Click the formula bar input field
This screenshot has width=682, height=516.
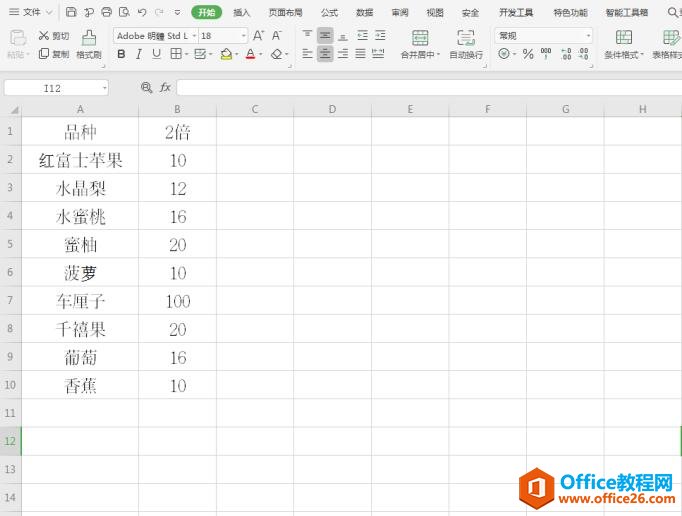point(429,87)
